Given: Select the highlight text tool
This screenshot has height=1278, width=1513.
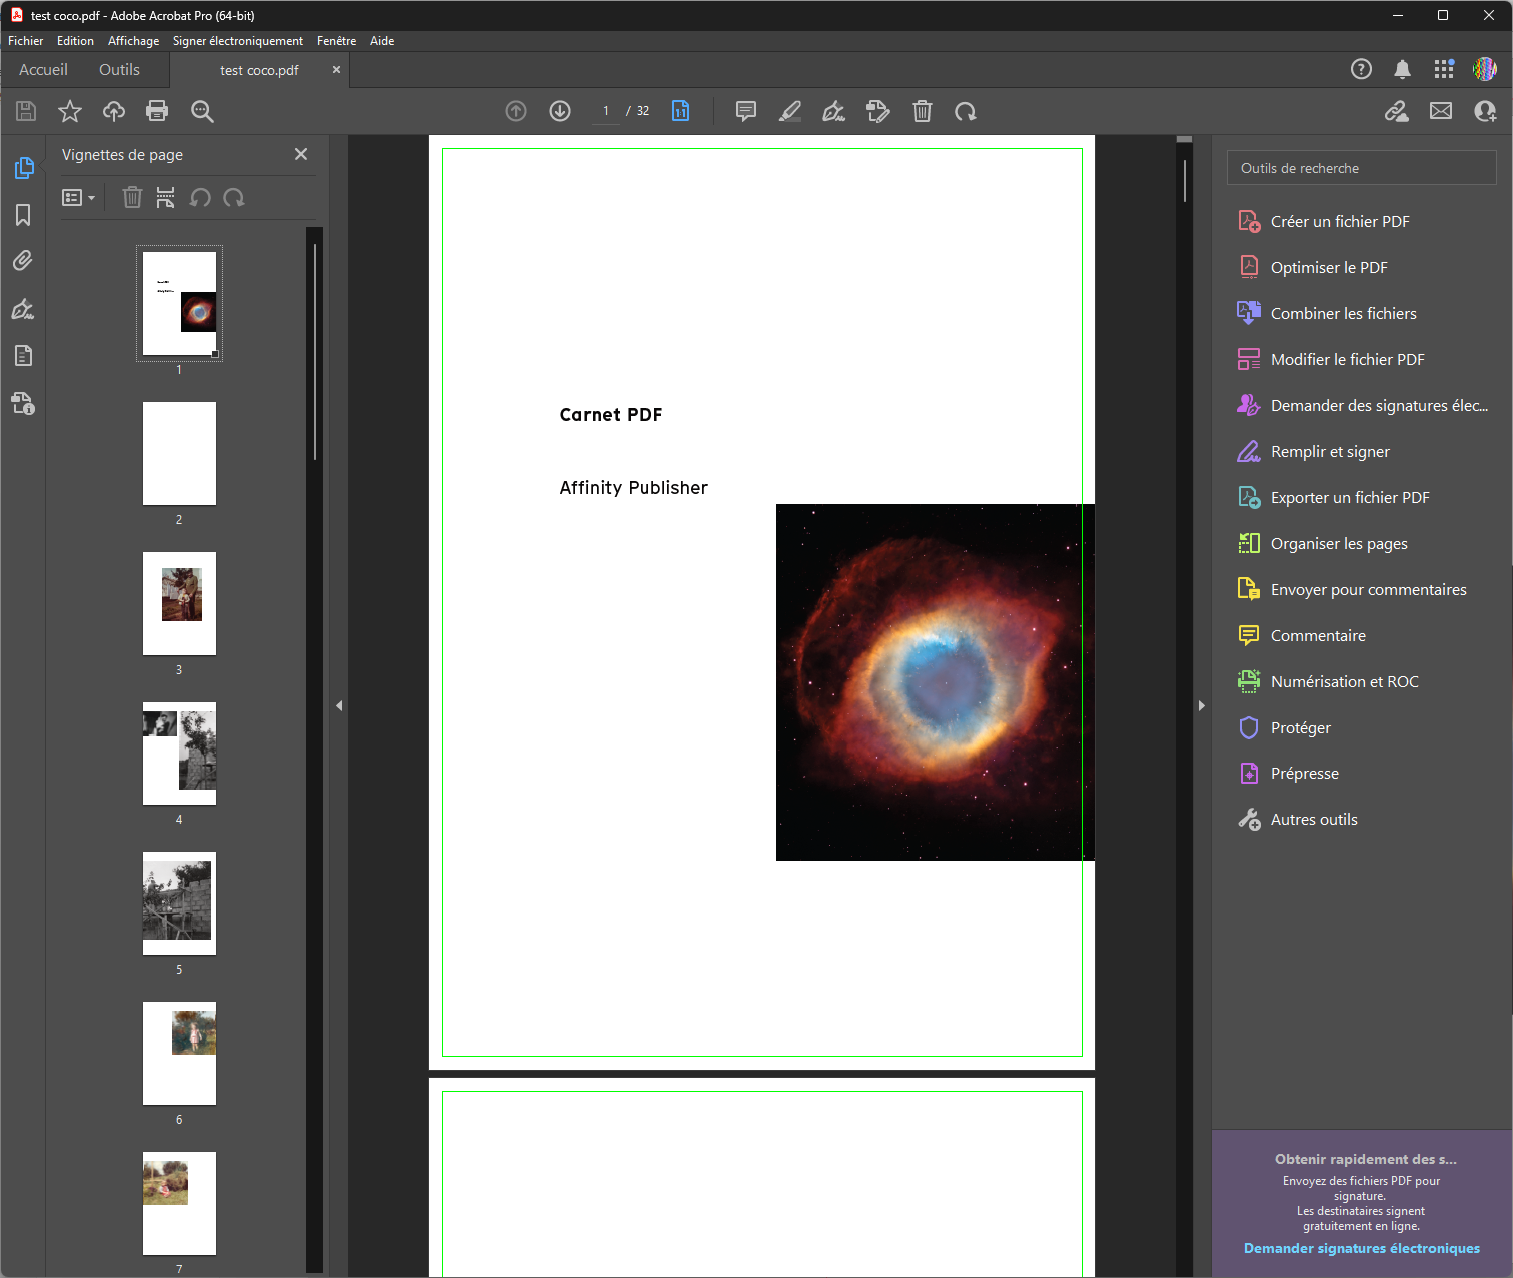Looking at the screenshot, I should [x=790, y=111].
